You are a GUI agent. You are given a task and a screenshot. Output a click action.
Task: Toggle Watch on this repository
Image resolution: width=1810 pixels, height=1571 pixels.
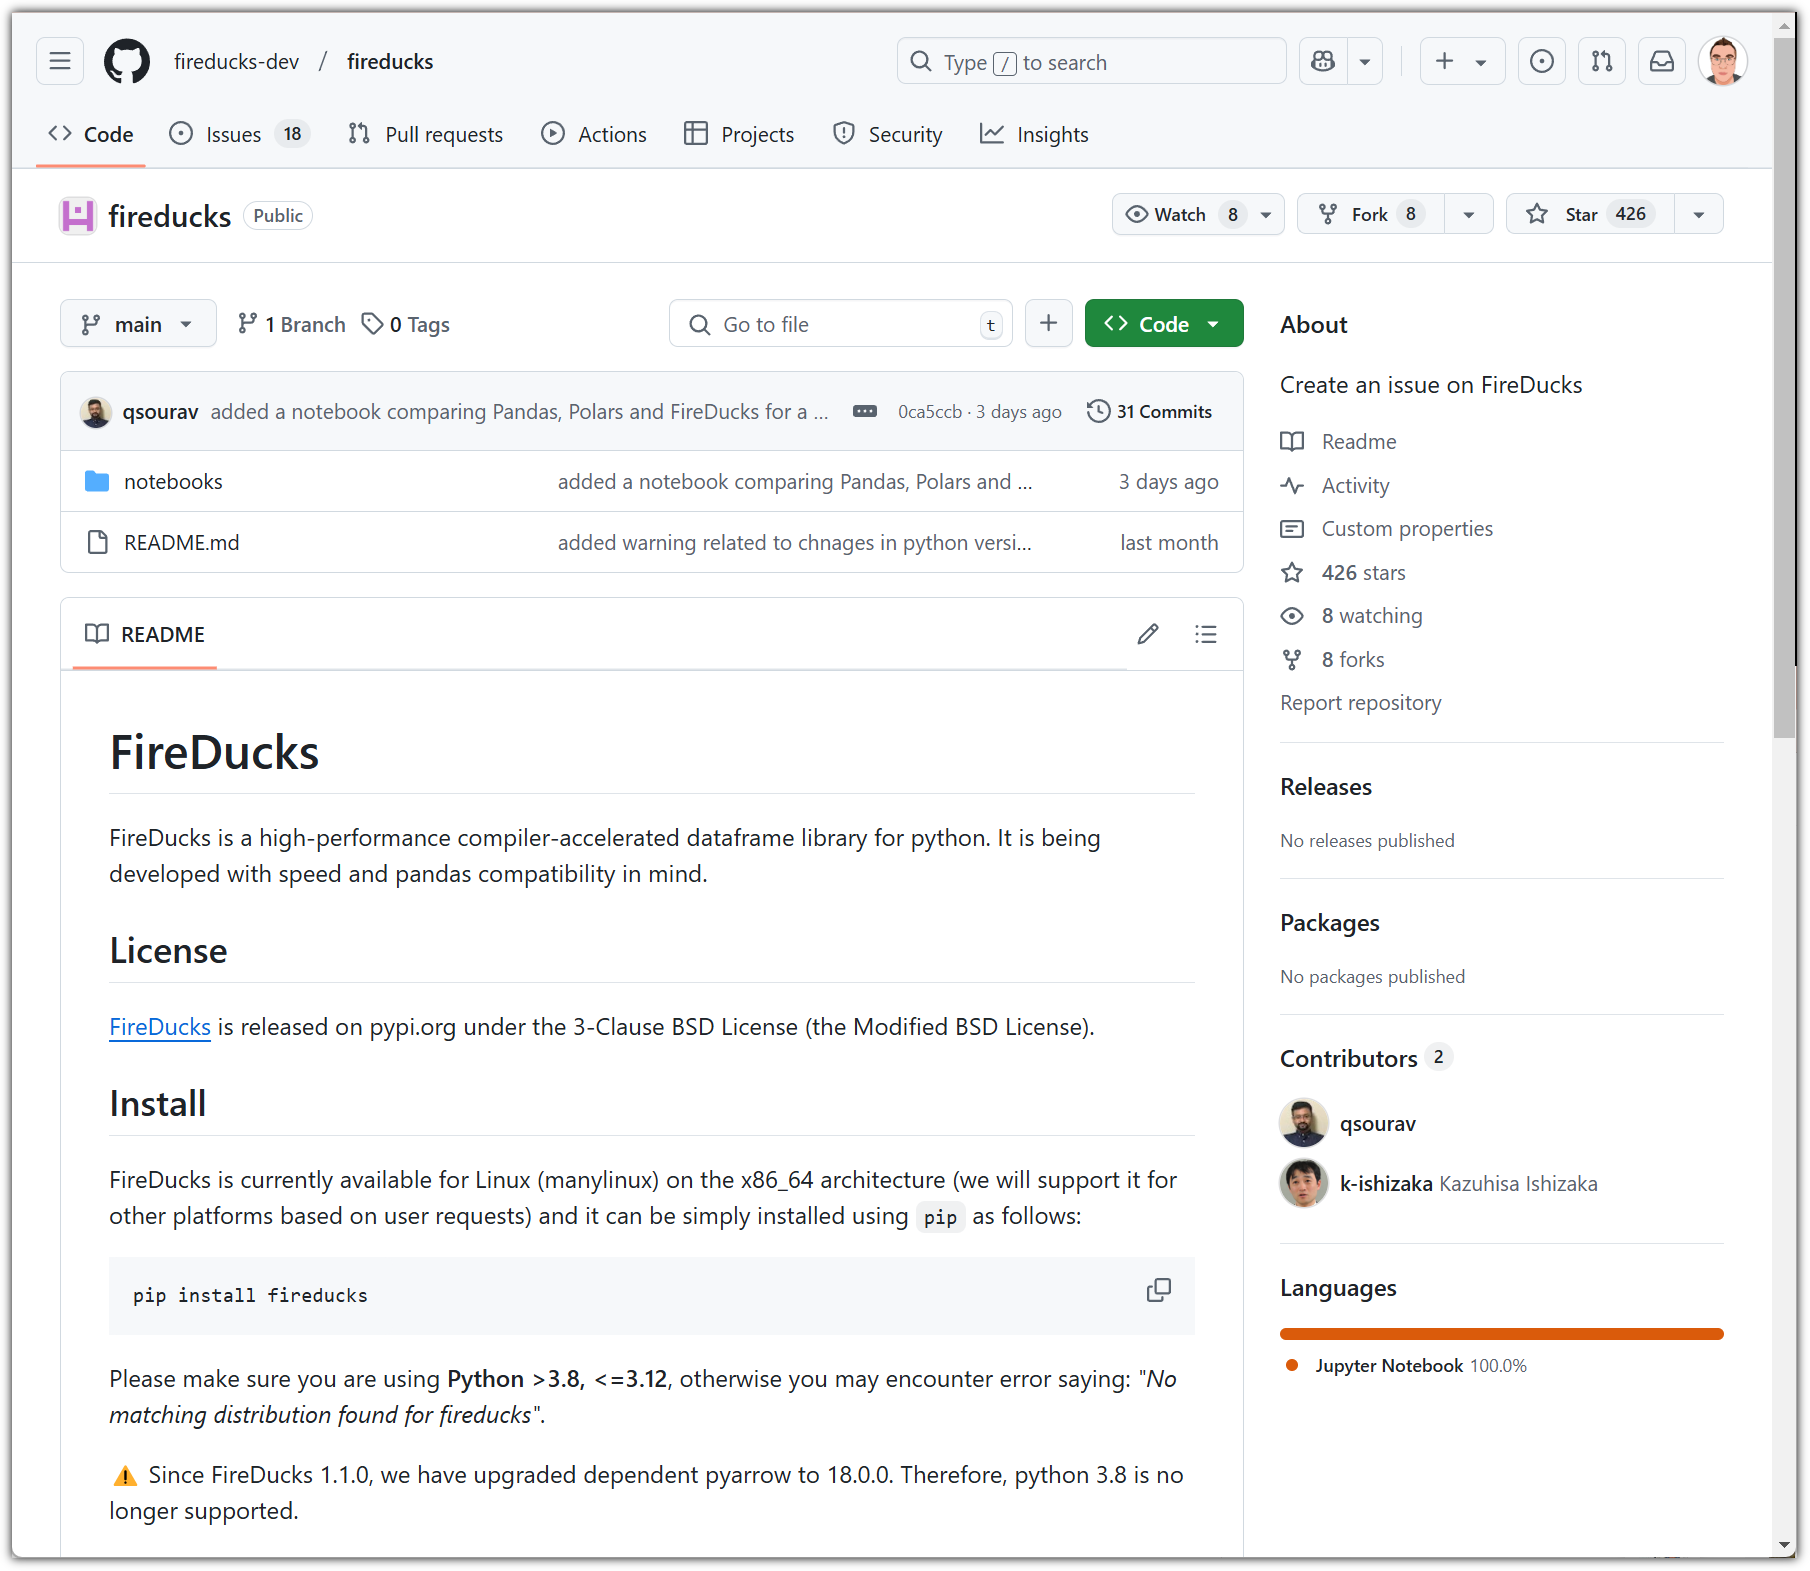pos(1181,214)
